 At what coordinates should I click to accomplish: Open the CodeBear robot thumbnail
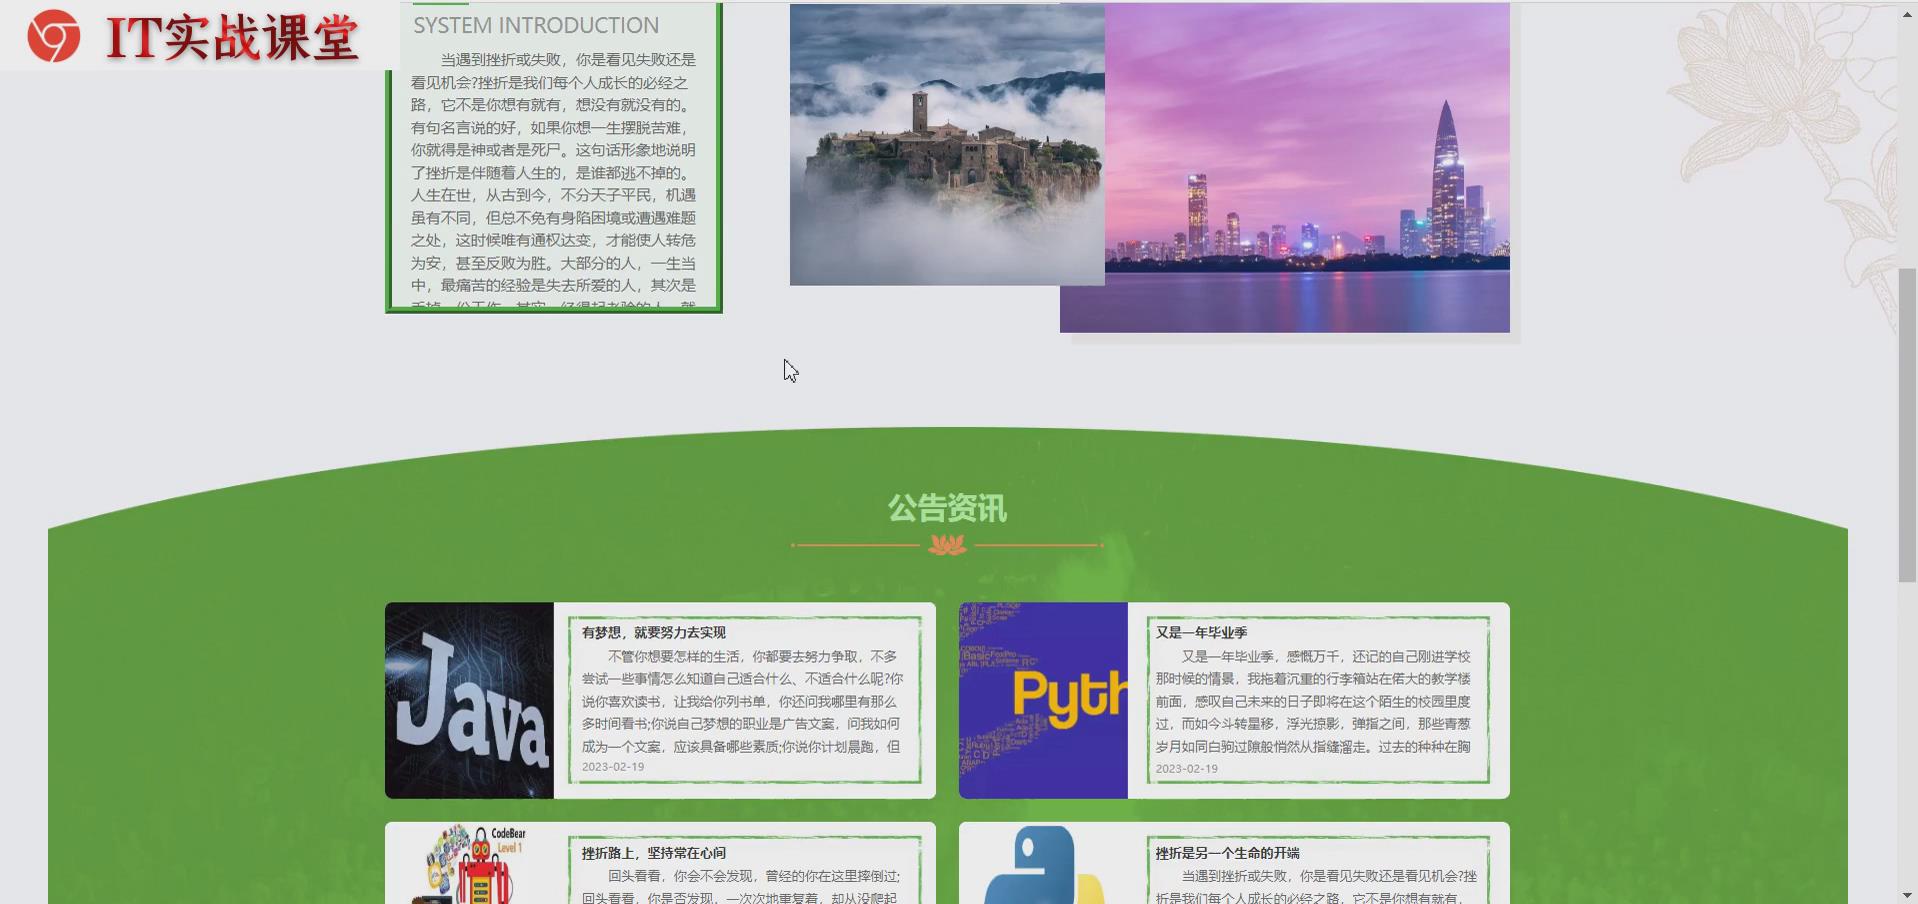(469, 863)
